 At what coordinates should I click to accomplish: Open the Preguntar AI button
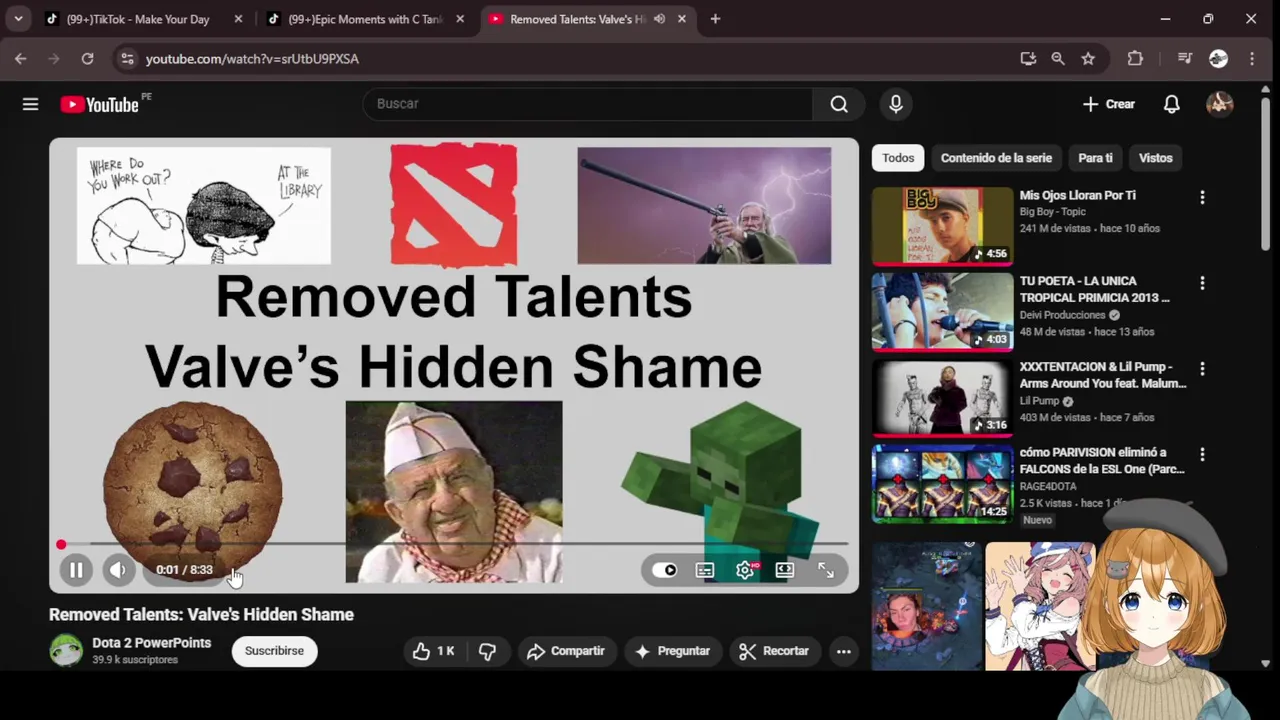(673, 651)
